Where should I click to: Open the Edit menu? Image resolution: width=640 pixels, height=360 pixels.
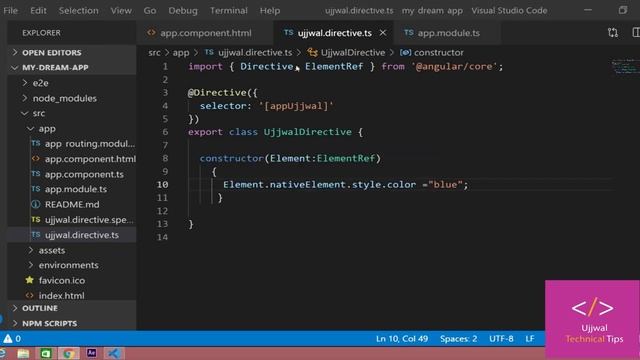coord(38,11)
